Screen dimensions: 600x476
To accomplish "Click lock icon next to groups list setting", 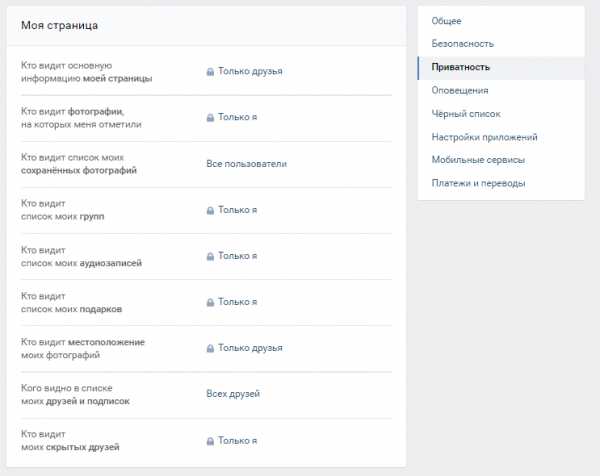I will click(x=210, y=210).
